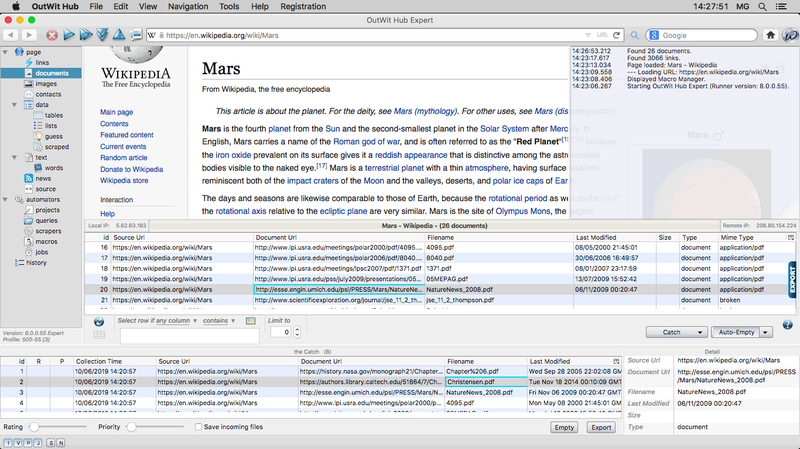Click the single blue arrow next-page icon
800x449 pixels.
click(69, 35)
